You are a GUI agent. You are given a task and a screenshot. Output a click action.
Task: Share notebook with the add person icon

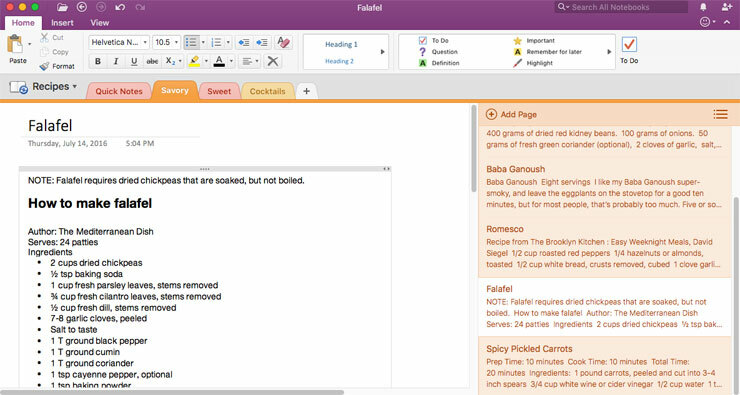[727, 7]
